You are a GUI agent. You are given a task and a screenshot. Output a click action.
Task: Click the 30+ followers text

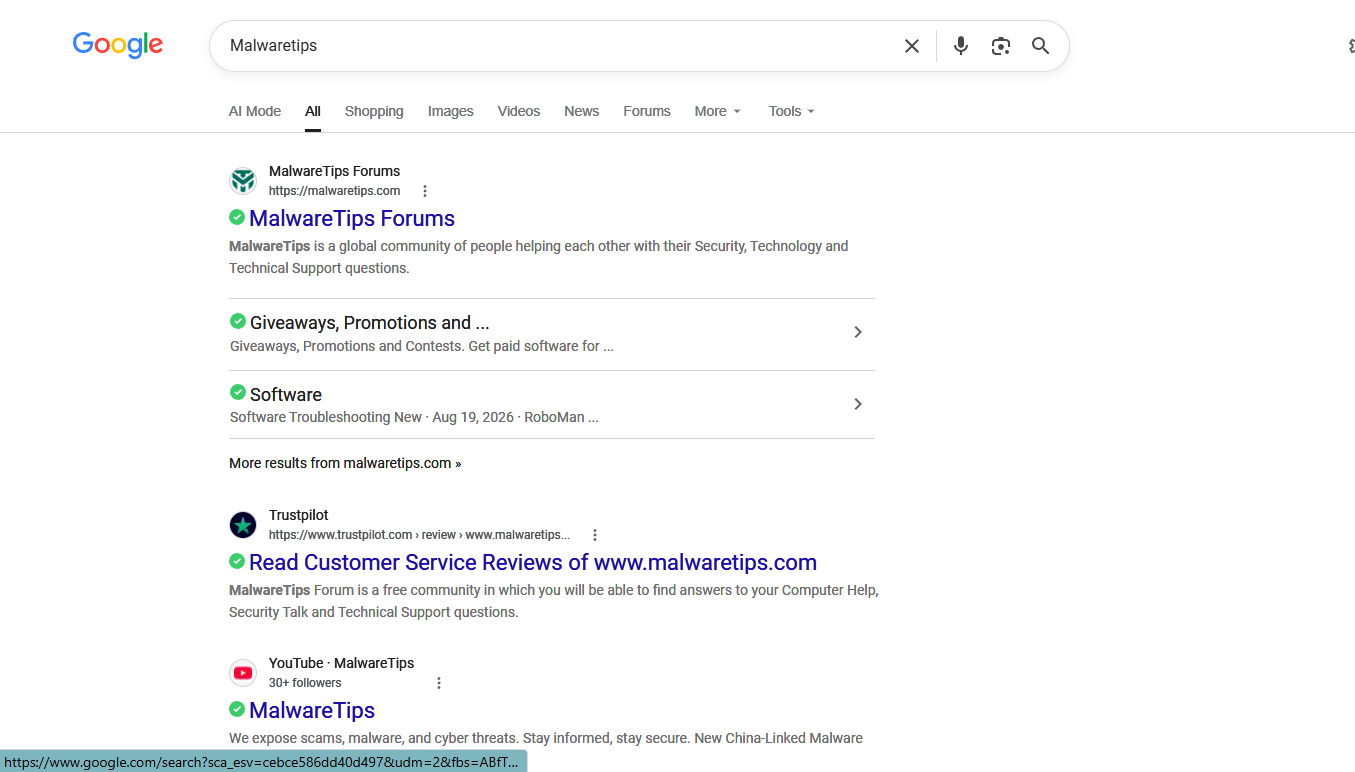(305, 683)
